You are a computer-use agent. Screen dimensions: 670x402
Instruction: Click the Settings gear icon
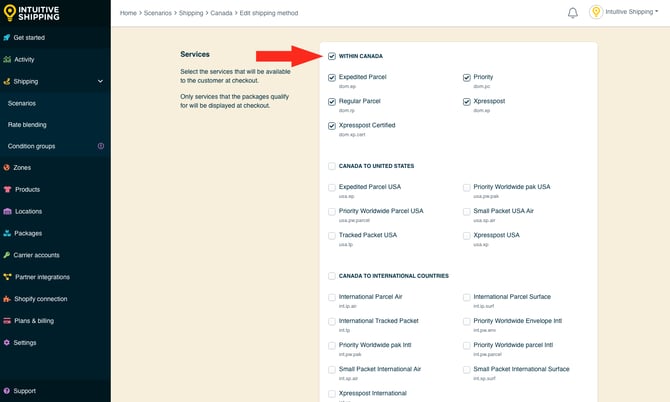click(6, 343)
